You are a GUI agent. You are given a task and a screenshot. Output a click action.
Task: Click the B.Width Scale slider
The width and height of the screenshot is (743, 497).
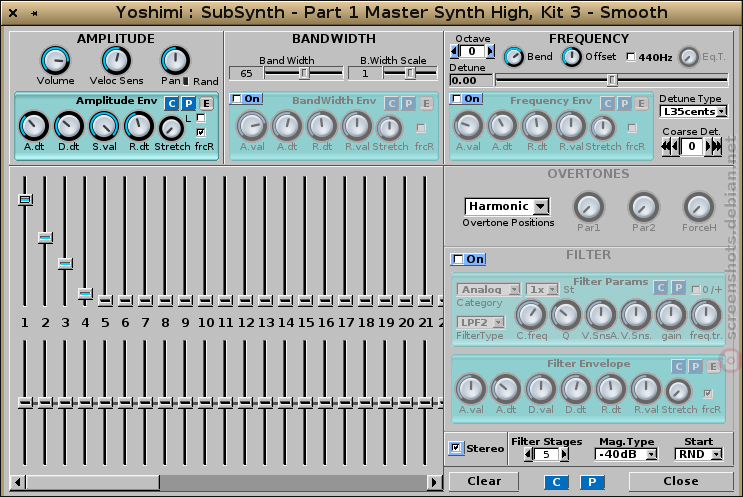coord(410,73)
